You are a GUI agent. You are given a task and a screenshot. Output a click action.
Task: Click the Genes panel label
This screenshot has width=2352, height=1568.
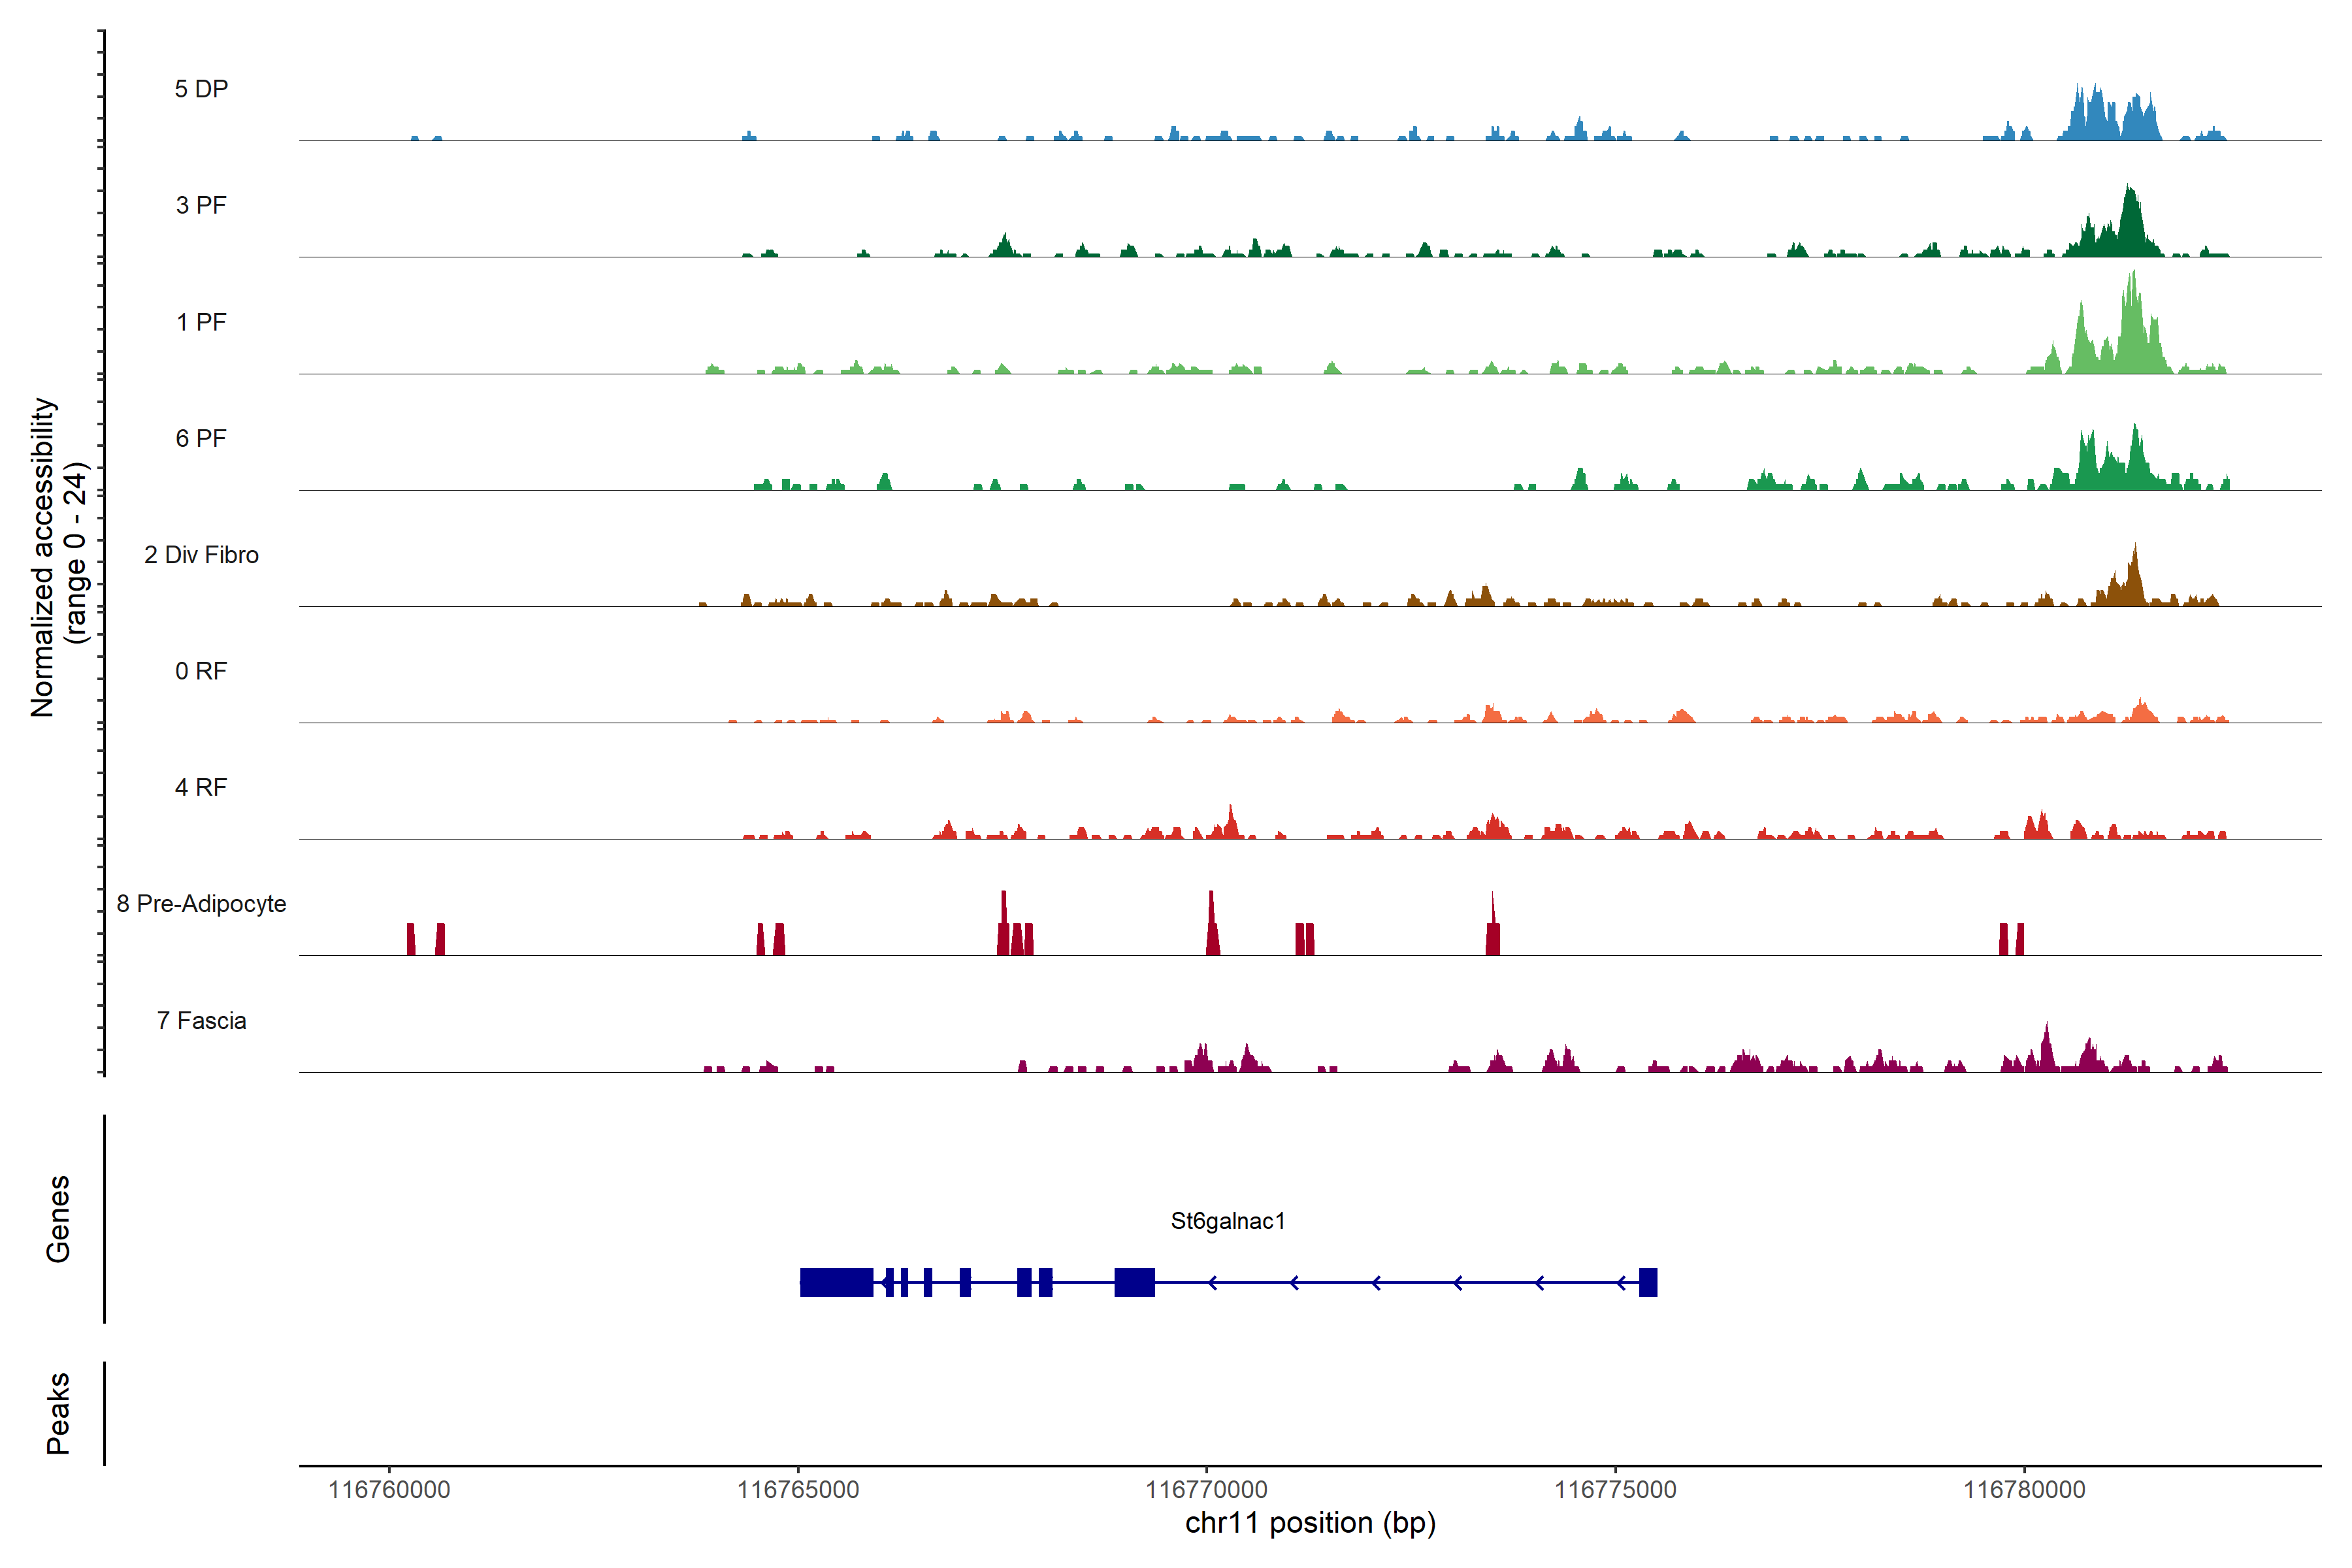58,1219
